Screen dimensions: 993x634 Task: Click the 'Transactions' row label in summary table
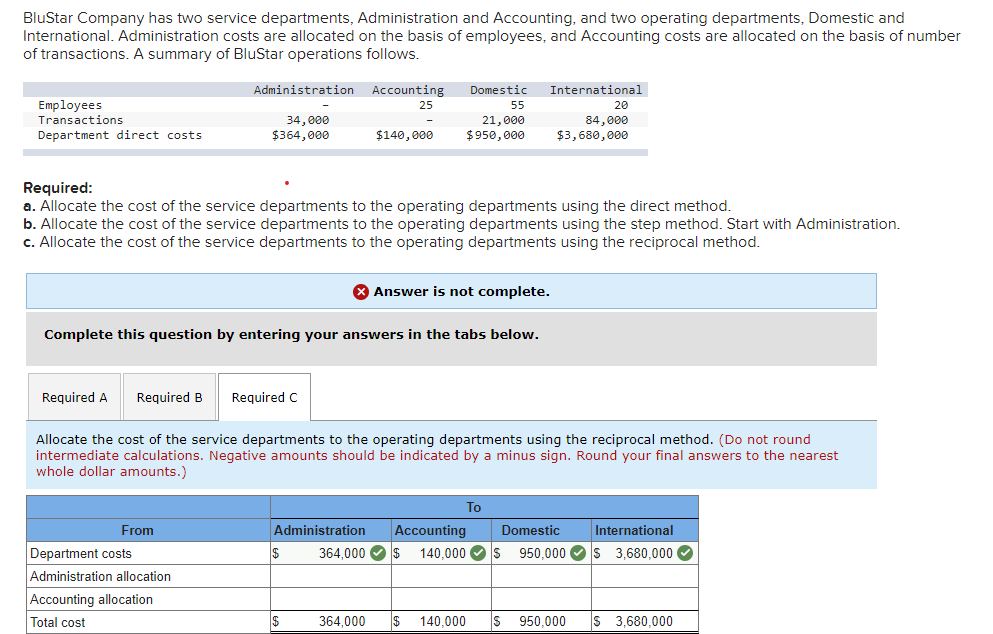pos(80,120)
